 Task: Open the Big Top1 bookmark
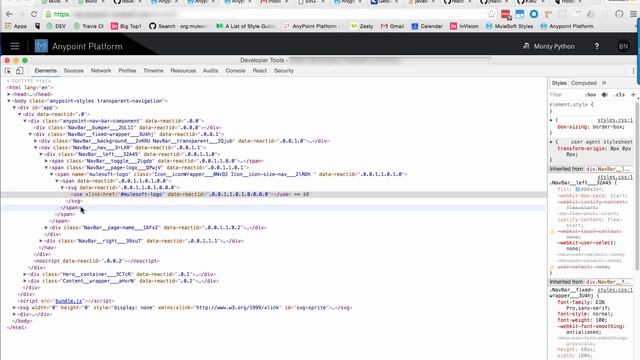tap(126, 26)
